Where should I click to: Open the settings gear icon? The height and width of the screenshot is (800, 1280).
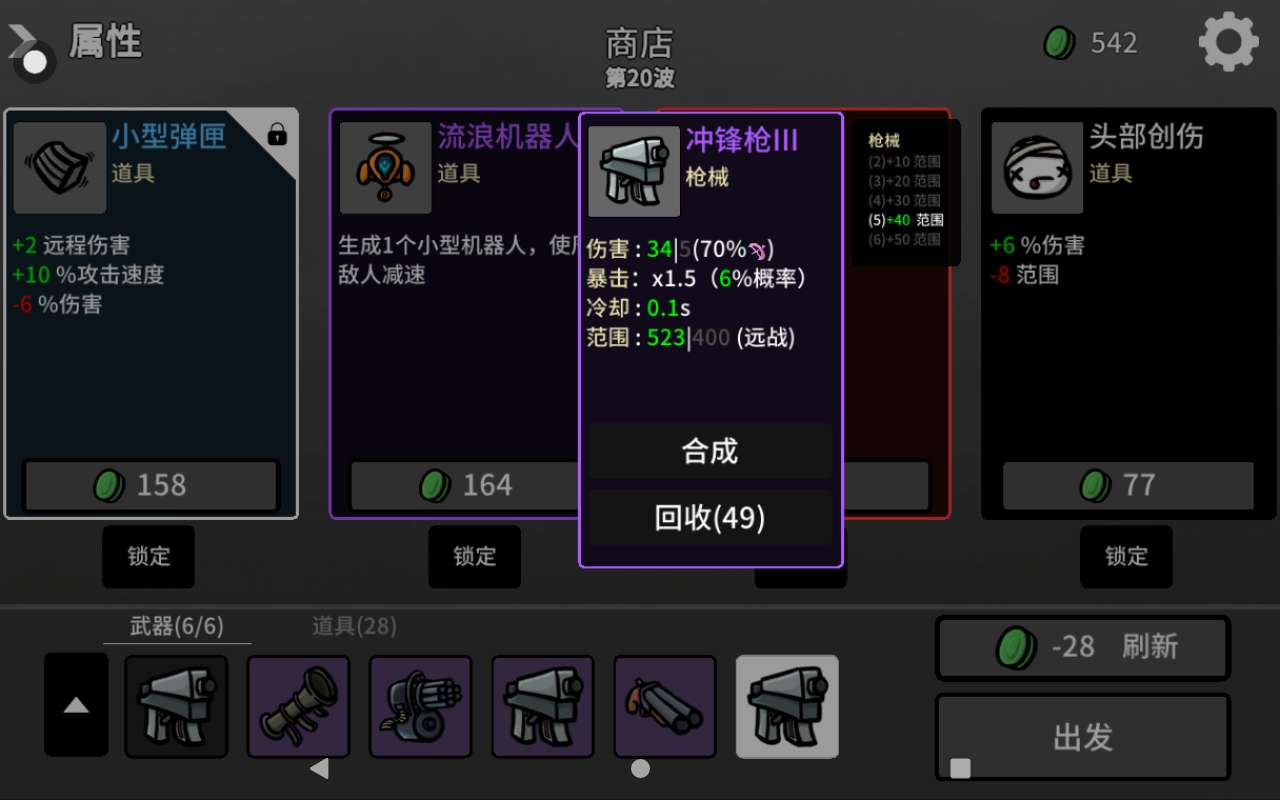click(1228, 42)
